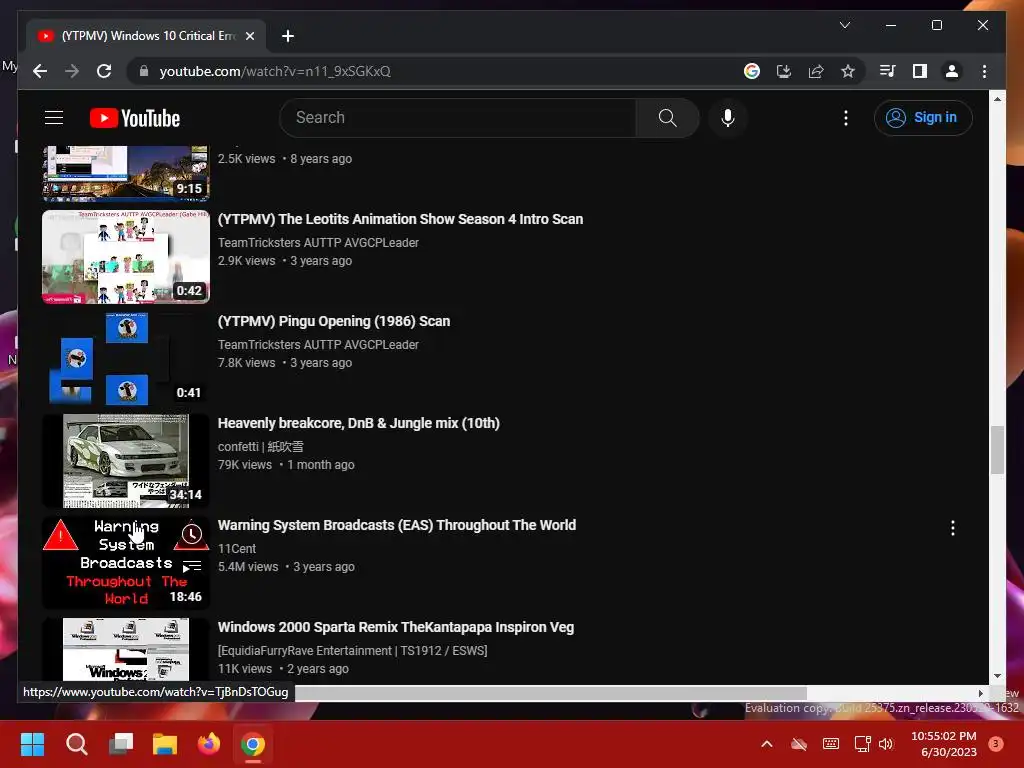This screenshot has width=1024, height=768.
Task: Add Warning System video to queue
Action: [191, 566]
